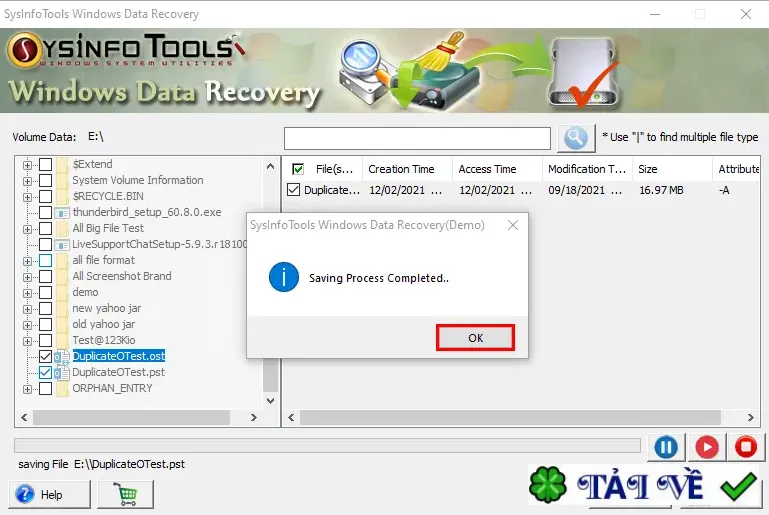Check the all file format checkbox
This screenshot has width=769, height=515.
point(45,260)
